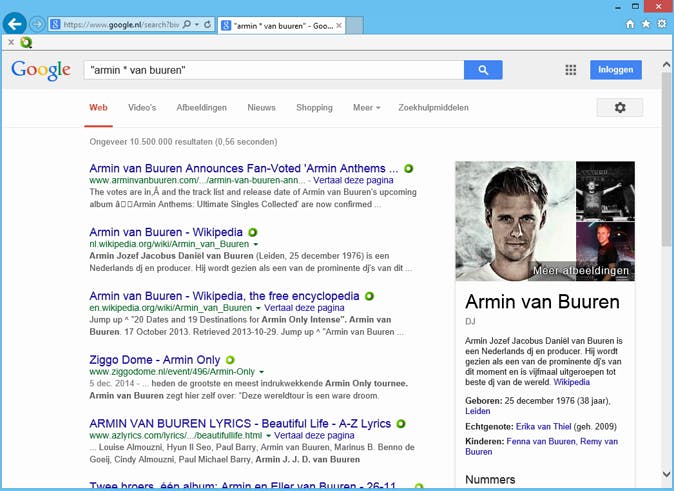Open the address bar dropdown arrow
Screen dimensions: 674x491
coord(197,25)
